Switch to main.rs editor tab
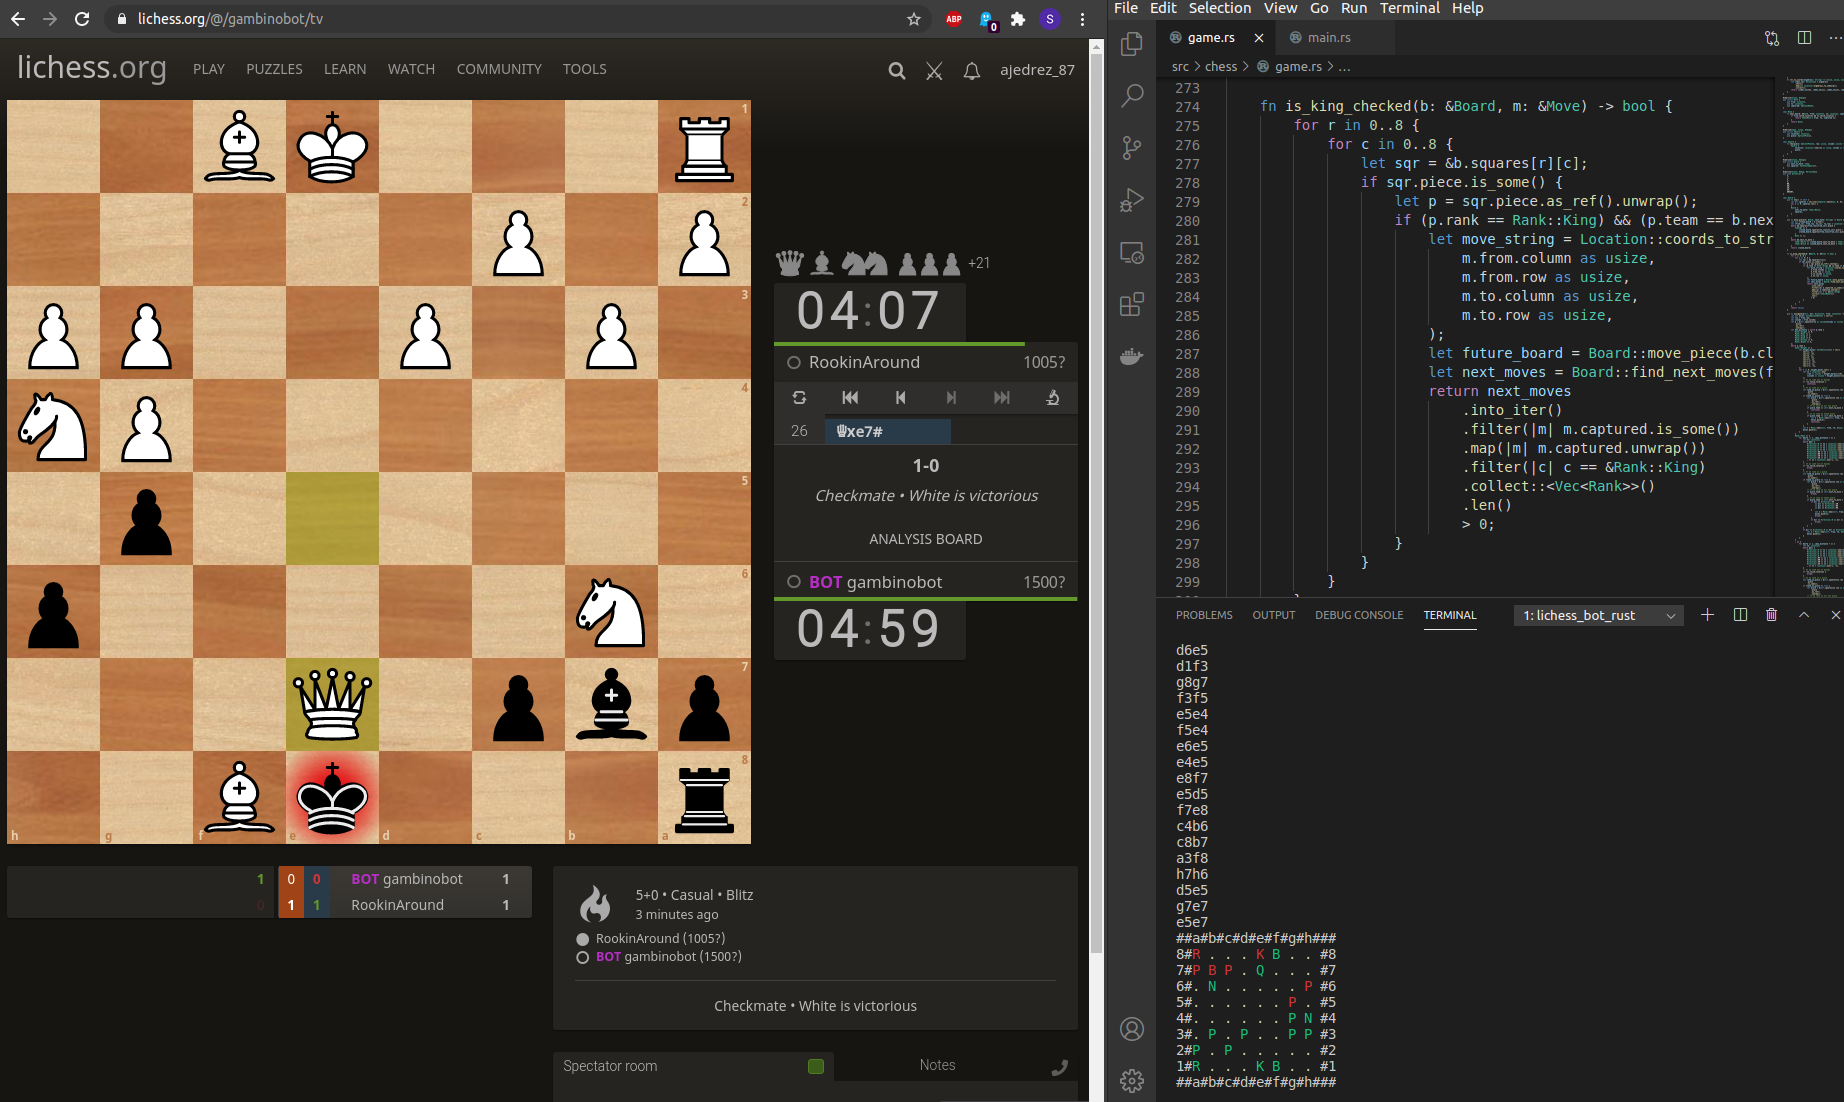 click(1329, 38)
